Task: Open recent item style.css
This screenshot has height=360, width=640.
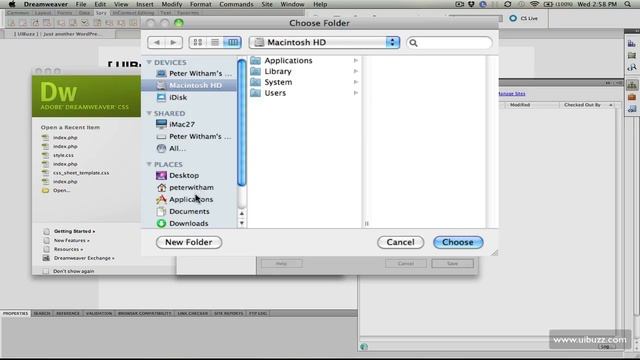Action: coord(63,155)
